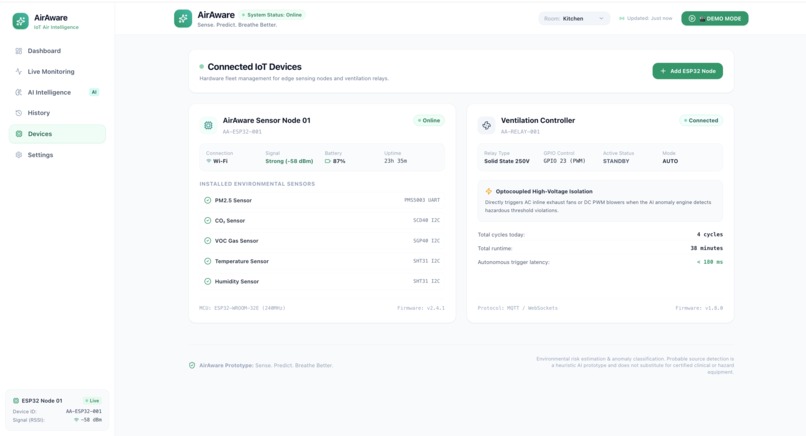Click the check icon beside VOC Gas Sensor
The height and width of the screenshot is (436, 806).
[x=208, y=241]
